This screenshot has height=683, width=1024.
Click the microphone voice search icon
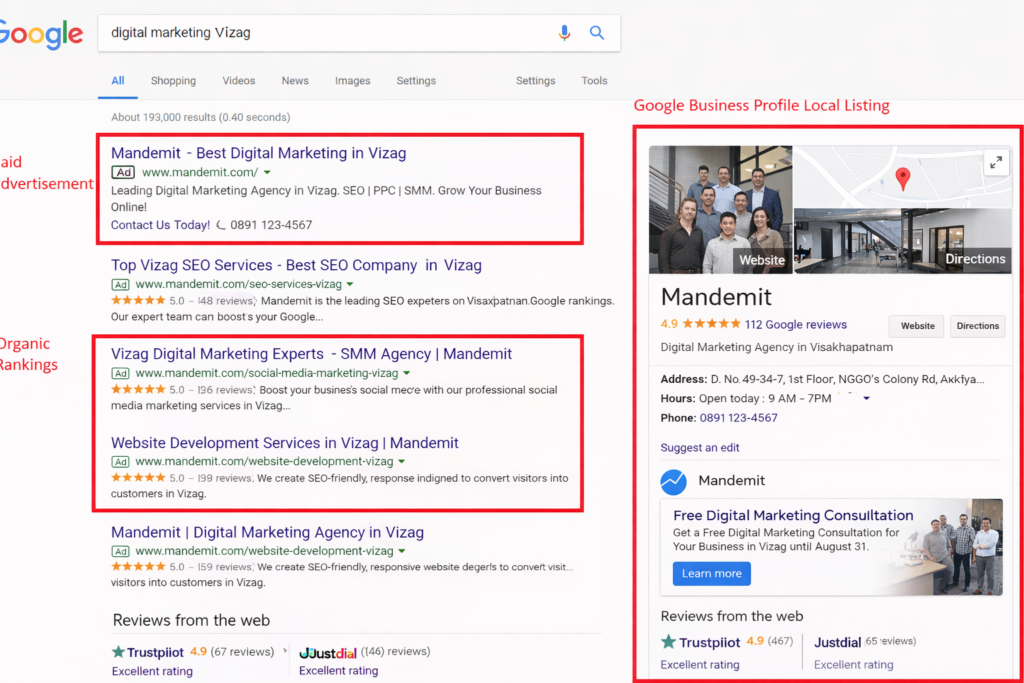pos(564,33)
